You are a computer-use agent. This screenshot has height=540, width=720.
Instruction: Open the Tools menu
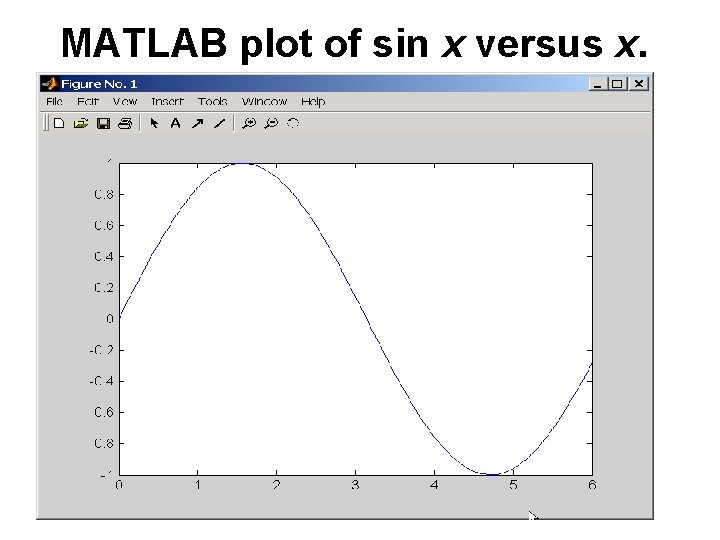click(x=213, y=101)
